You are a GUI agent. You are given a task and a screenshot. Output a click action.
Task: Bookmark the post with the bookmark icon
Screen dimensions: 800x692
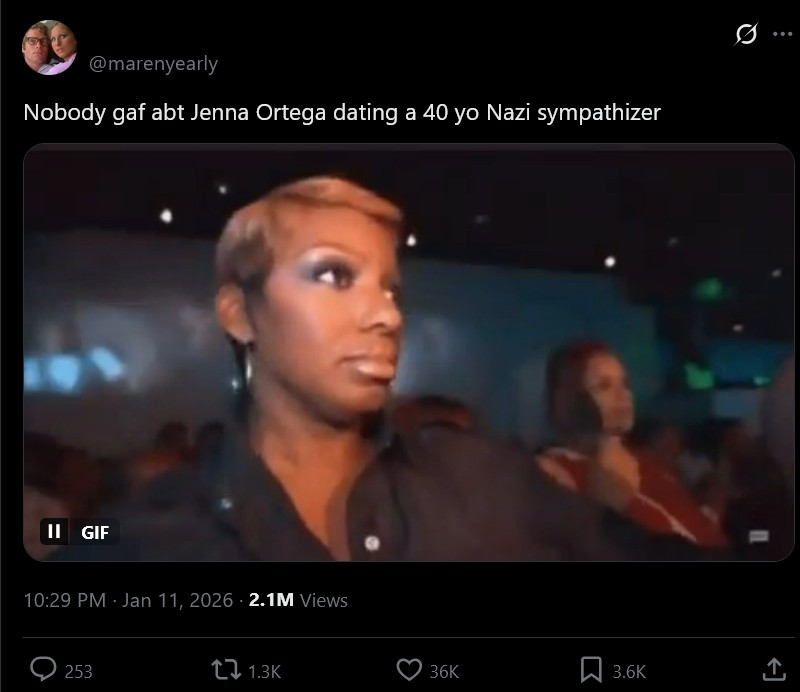[591, 670]
